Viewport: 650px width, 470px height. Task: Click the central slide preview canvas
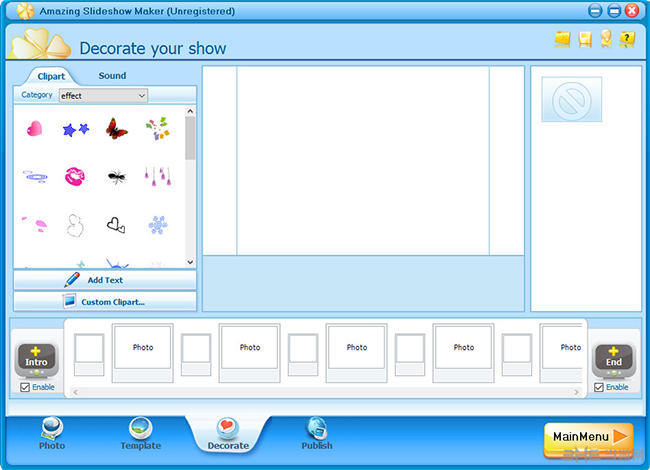point(363,160)
